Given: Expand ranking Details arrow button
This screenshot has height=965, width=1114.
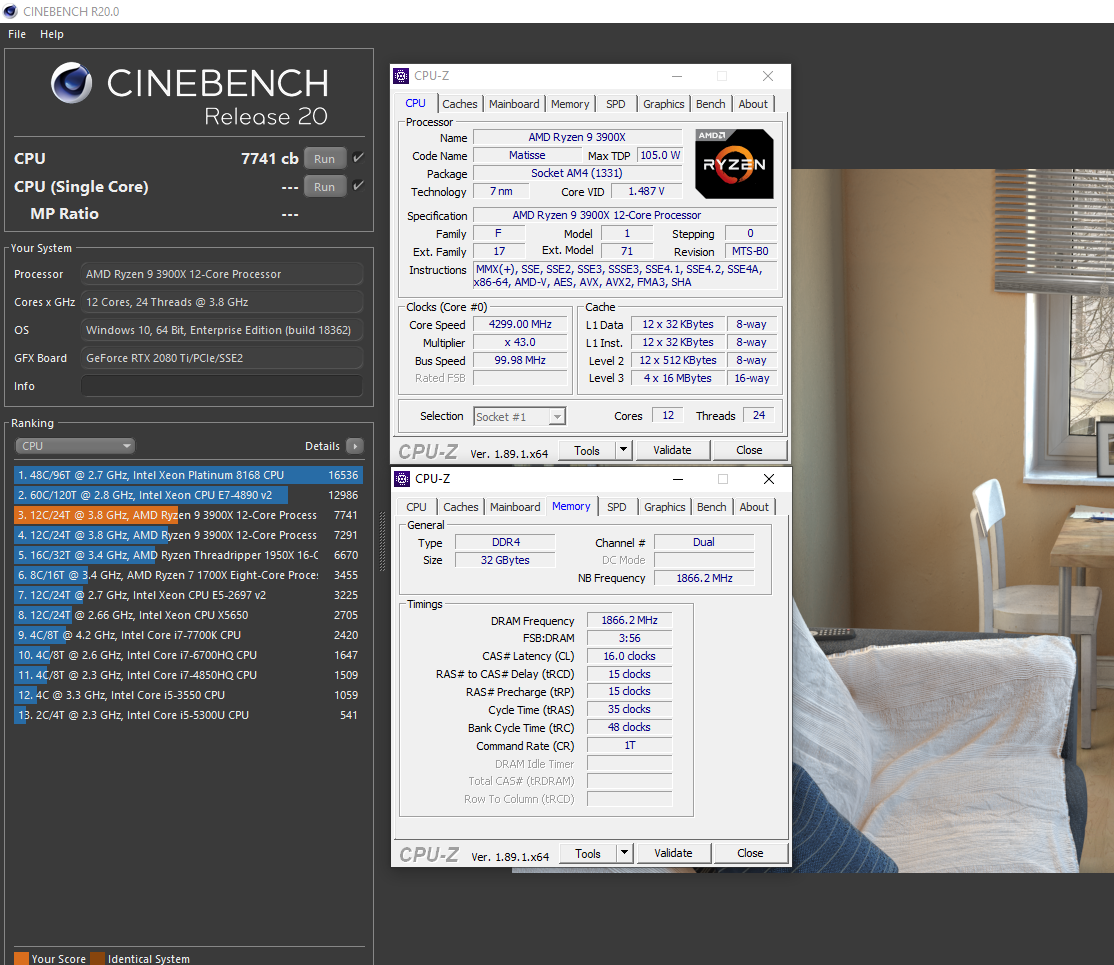Looking at the screenshot, I should [x=355, y=446].
